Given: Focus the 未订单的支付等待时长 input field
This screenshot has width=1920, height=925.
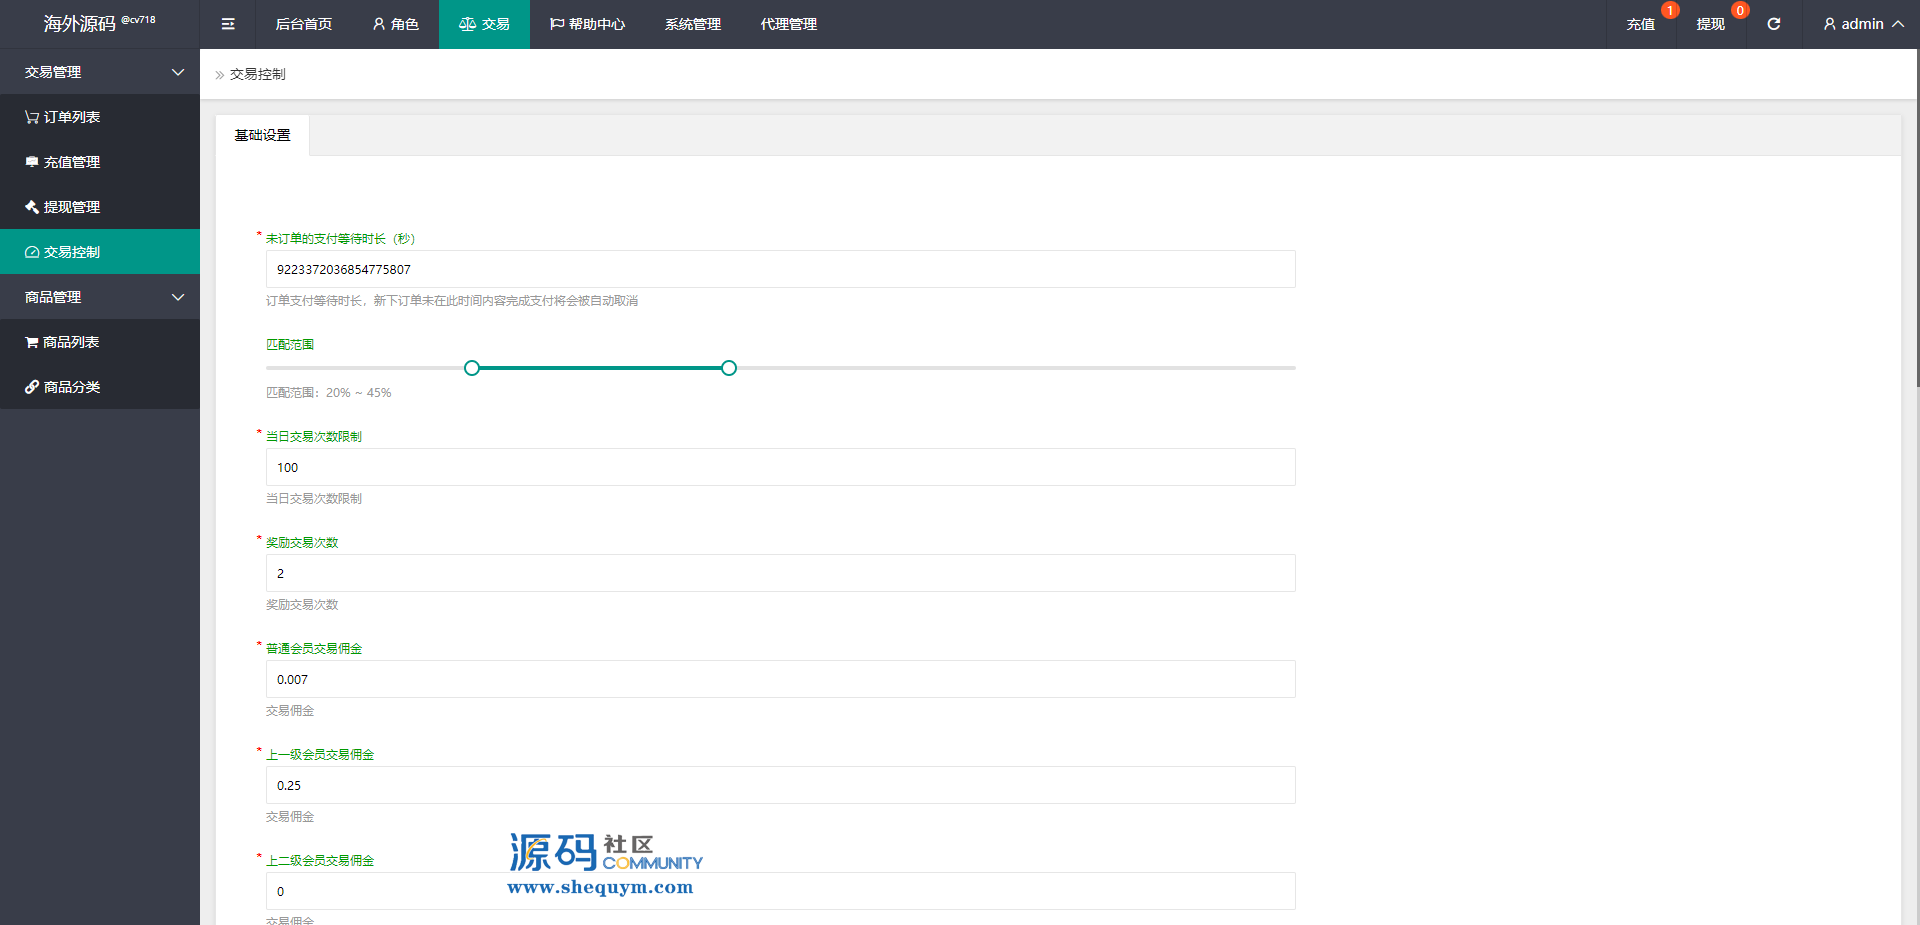Looking at the screenshot, I should tap(781, 269).
